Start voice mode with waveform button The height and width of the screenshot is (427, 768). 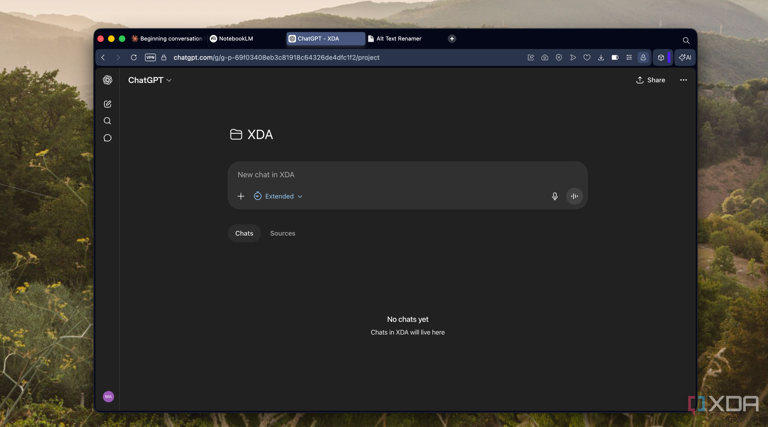tap(574, 196)
